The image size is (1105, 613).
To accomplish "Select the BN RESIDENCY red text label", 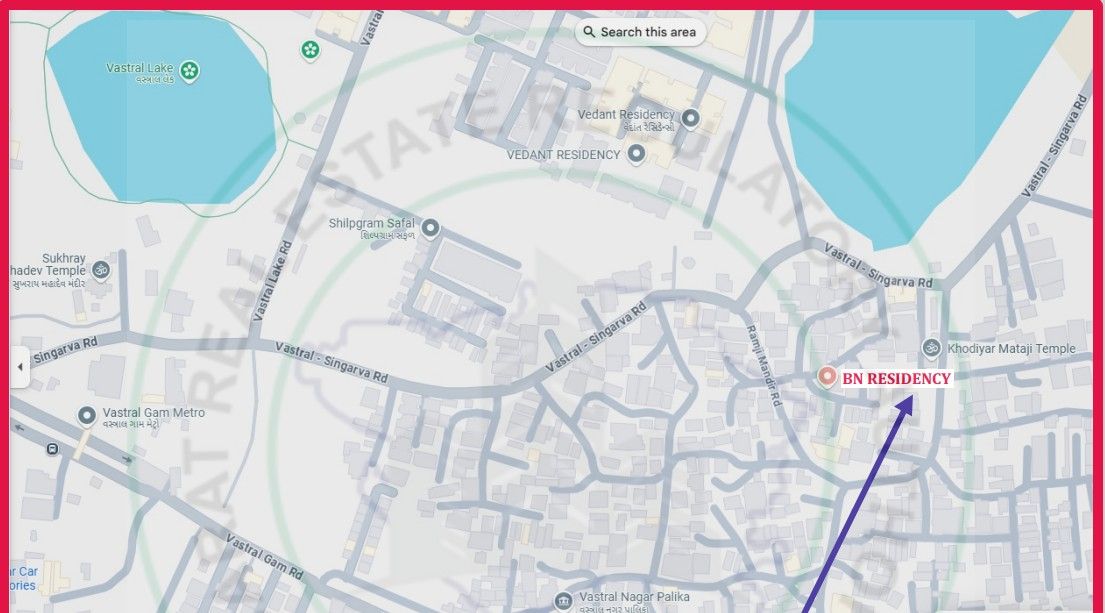I will click(x=896, y=379).
